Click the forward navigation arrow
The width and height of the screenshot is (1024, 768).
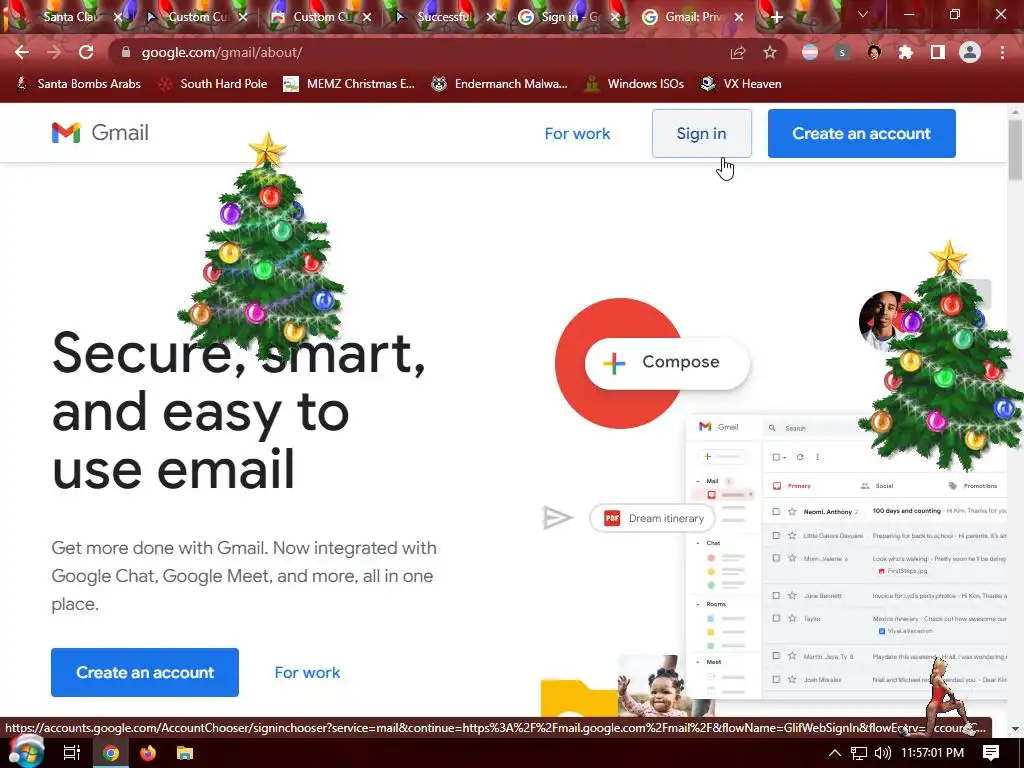[x=54, y=52]
